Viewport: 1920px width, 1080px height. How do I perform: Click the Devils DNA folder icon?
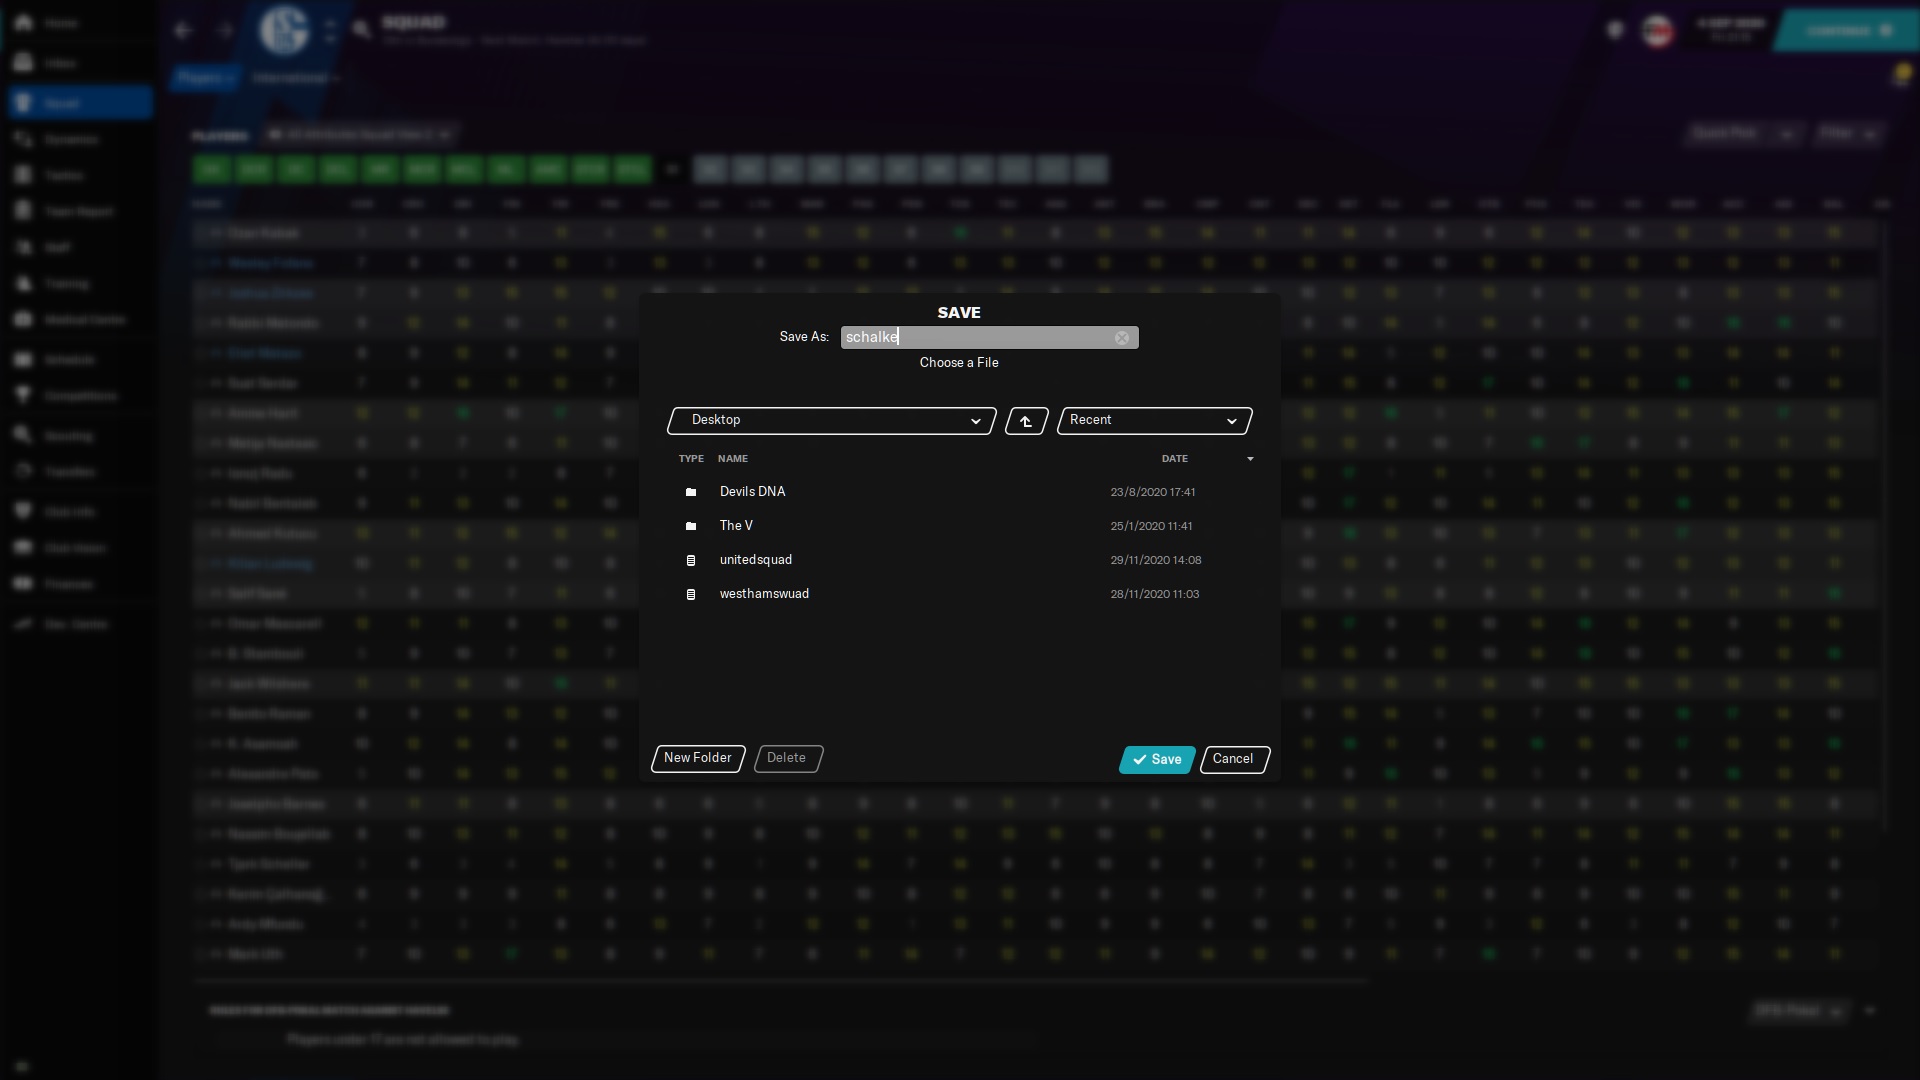coord(690,492)
